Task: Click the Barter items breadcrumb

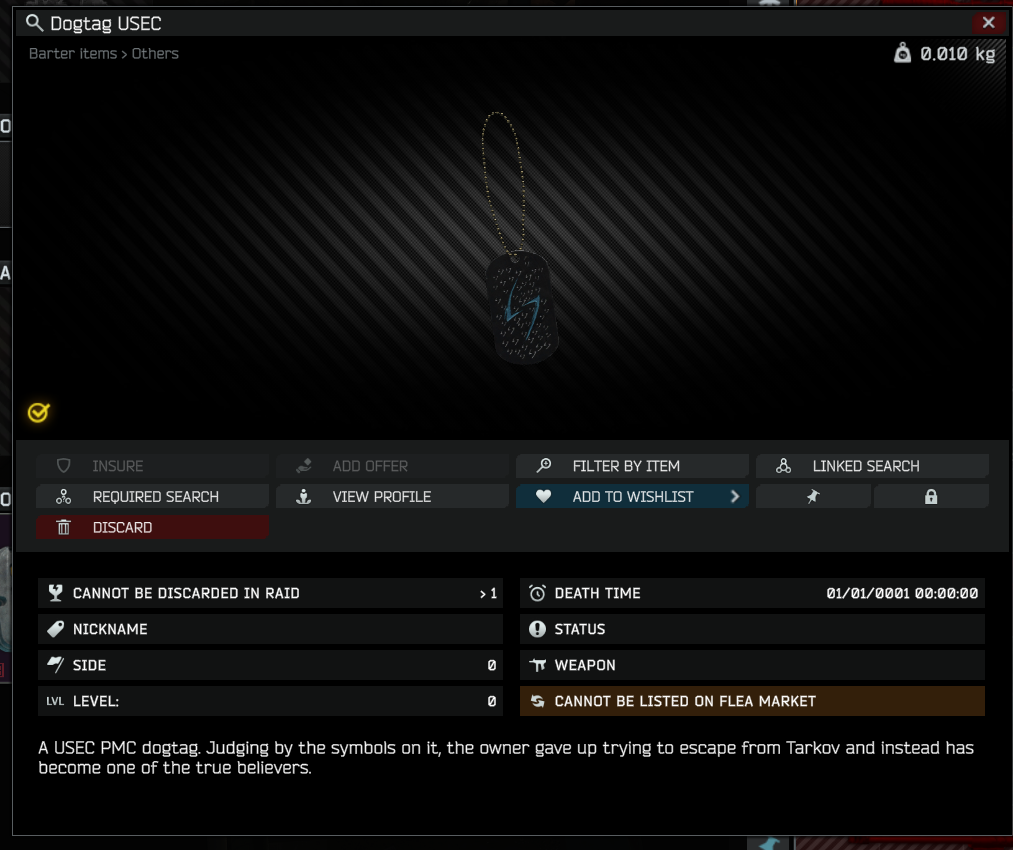Action: coord(73,54)
